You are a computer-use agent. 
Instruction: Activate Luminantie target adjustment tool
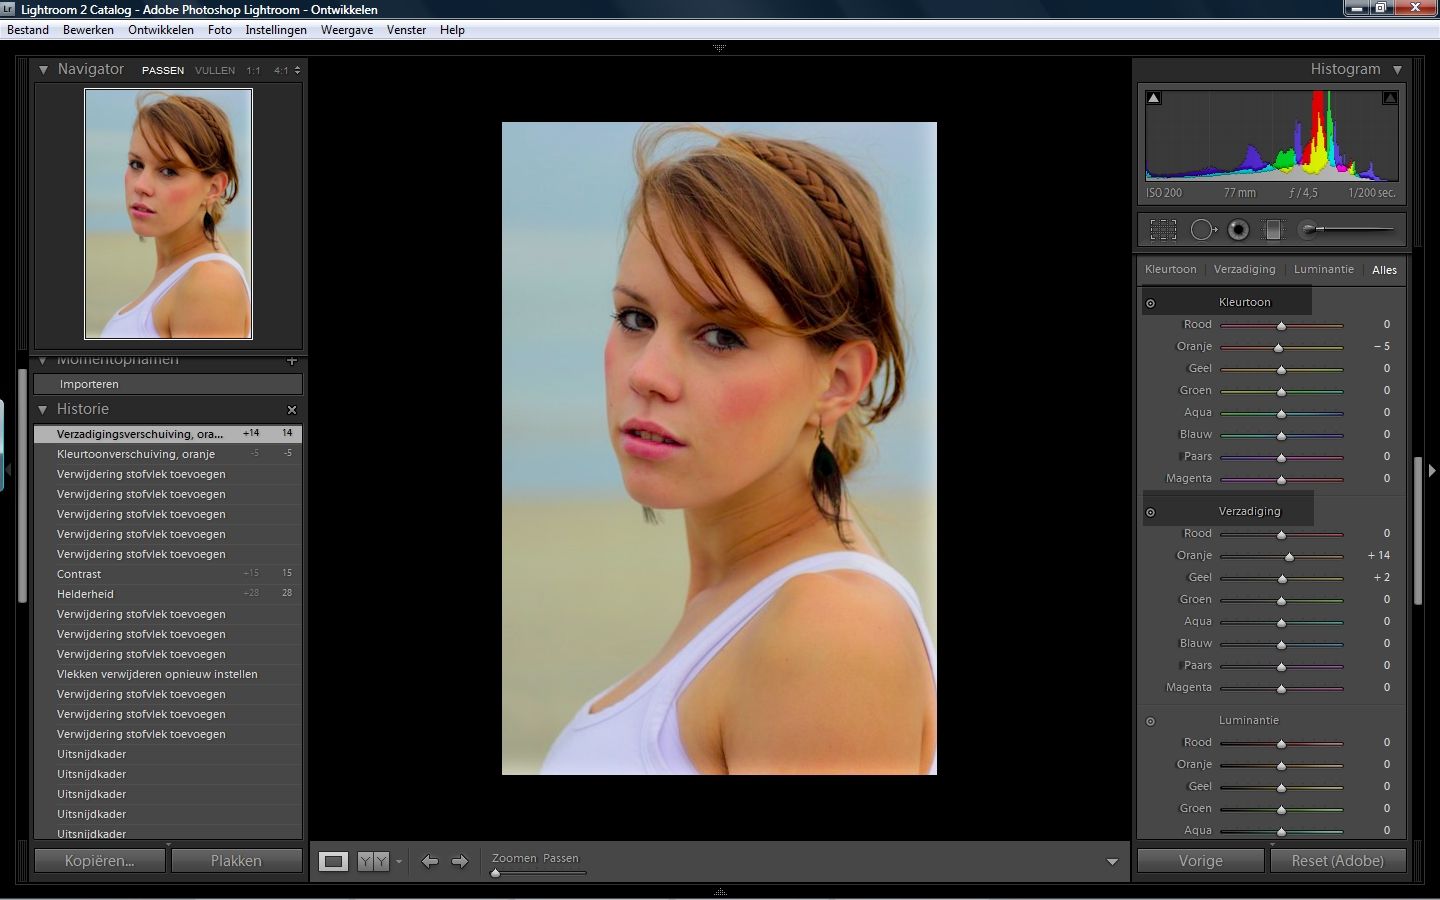click(x=1150, y=721)
